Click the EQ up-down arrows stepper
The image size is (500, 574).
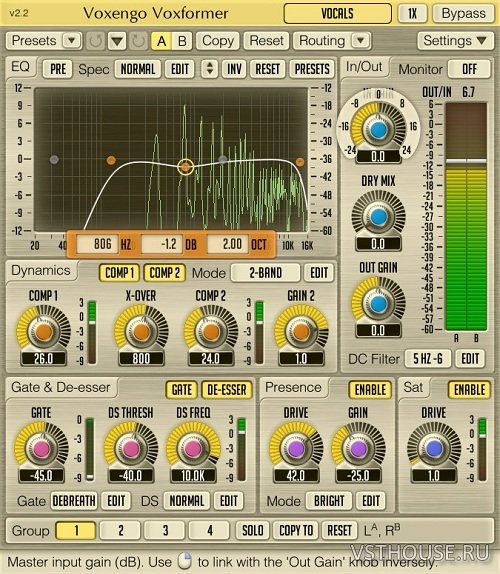tap(210, 68)
